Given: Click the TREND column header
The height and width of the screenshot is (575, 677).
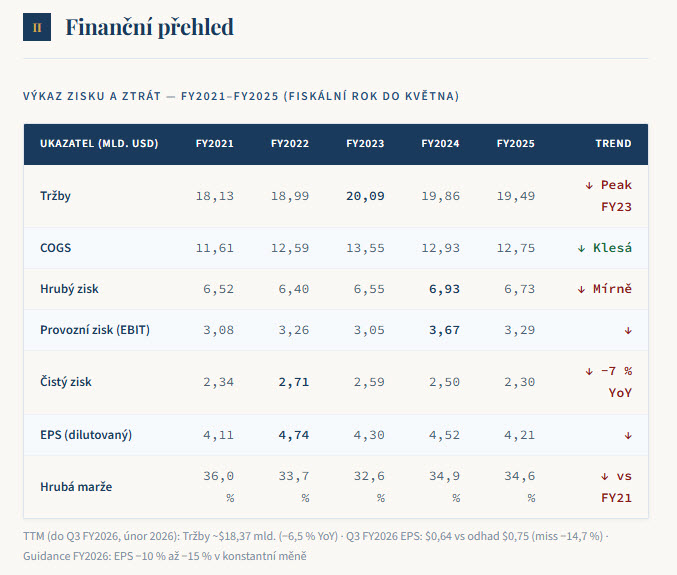Looking at the screenshot, I should pos(613,144).
